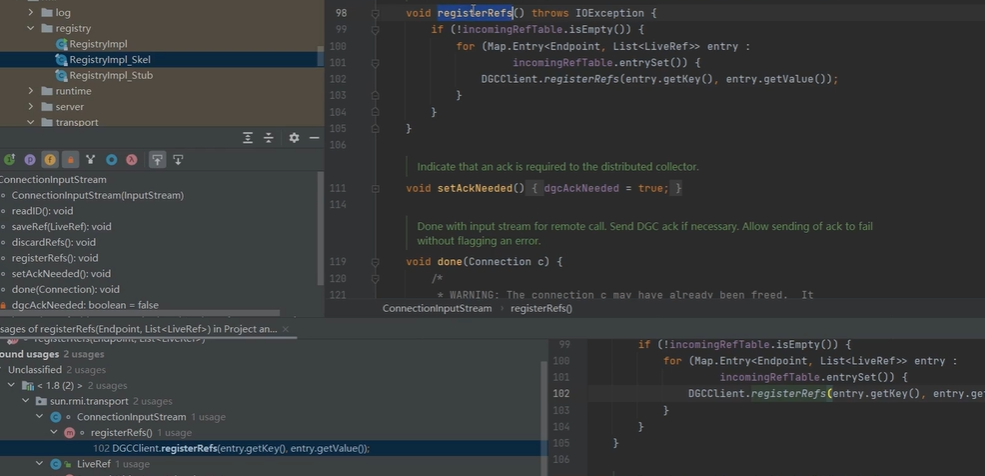Toggle Show non-public members lock icon

[x=70, y=160]
